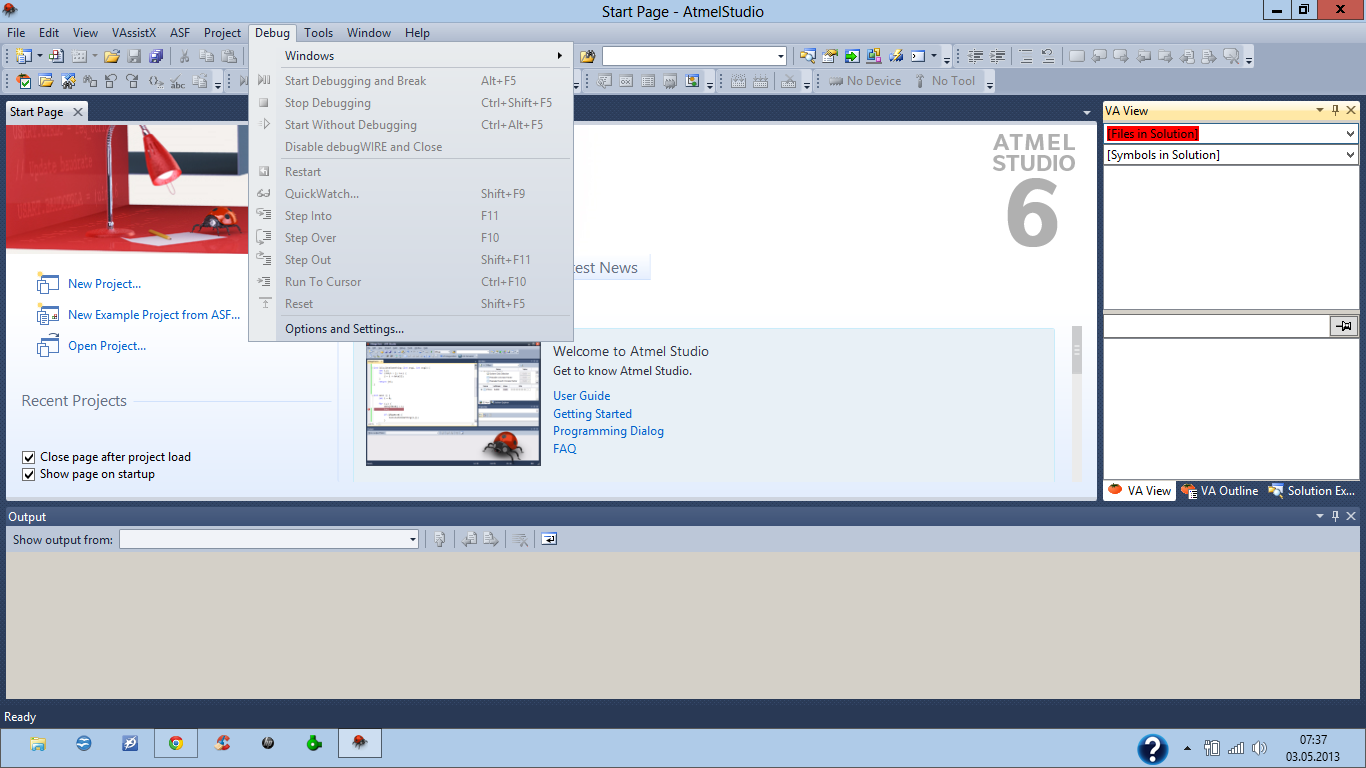Click the Solution Explorer toolbar icon
The width and height of the screenshot is (1366, 768).
(808, 56)
